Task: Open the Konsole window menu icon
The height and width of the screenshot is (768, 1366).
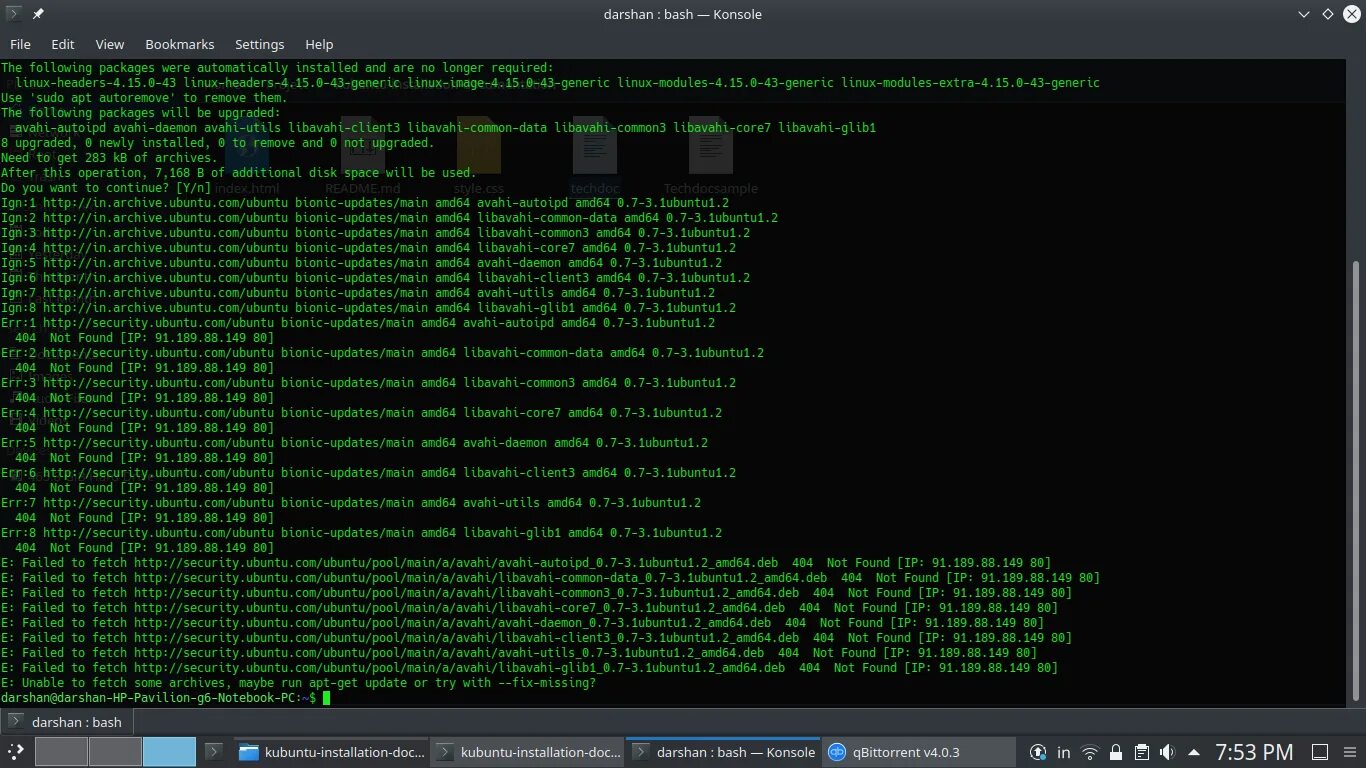Action: 13,14
